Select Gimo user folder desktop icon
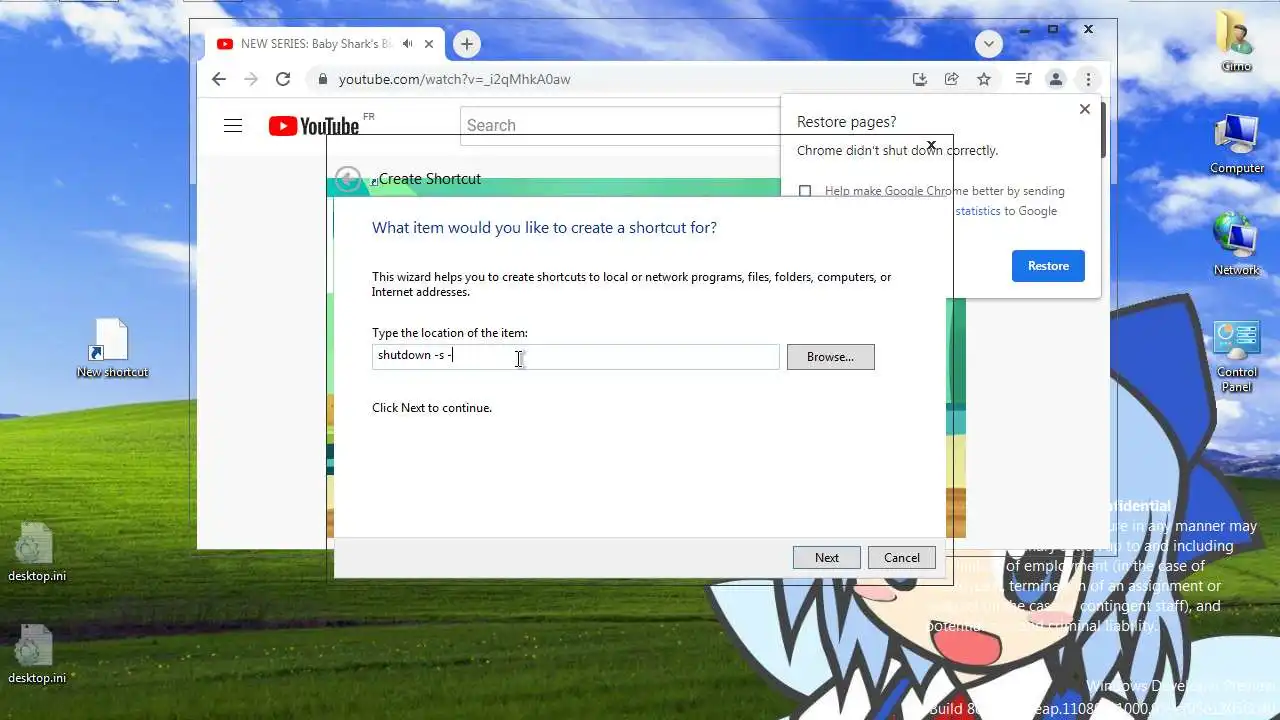The width and height of the screenshot is (1280, 720). [1236, 41]
